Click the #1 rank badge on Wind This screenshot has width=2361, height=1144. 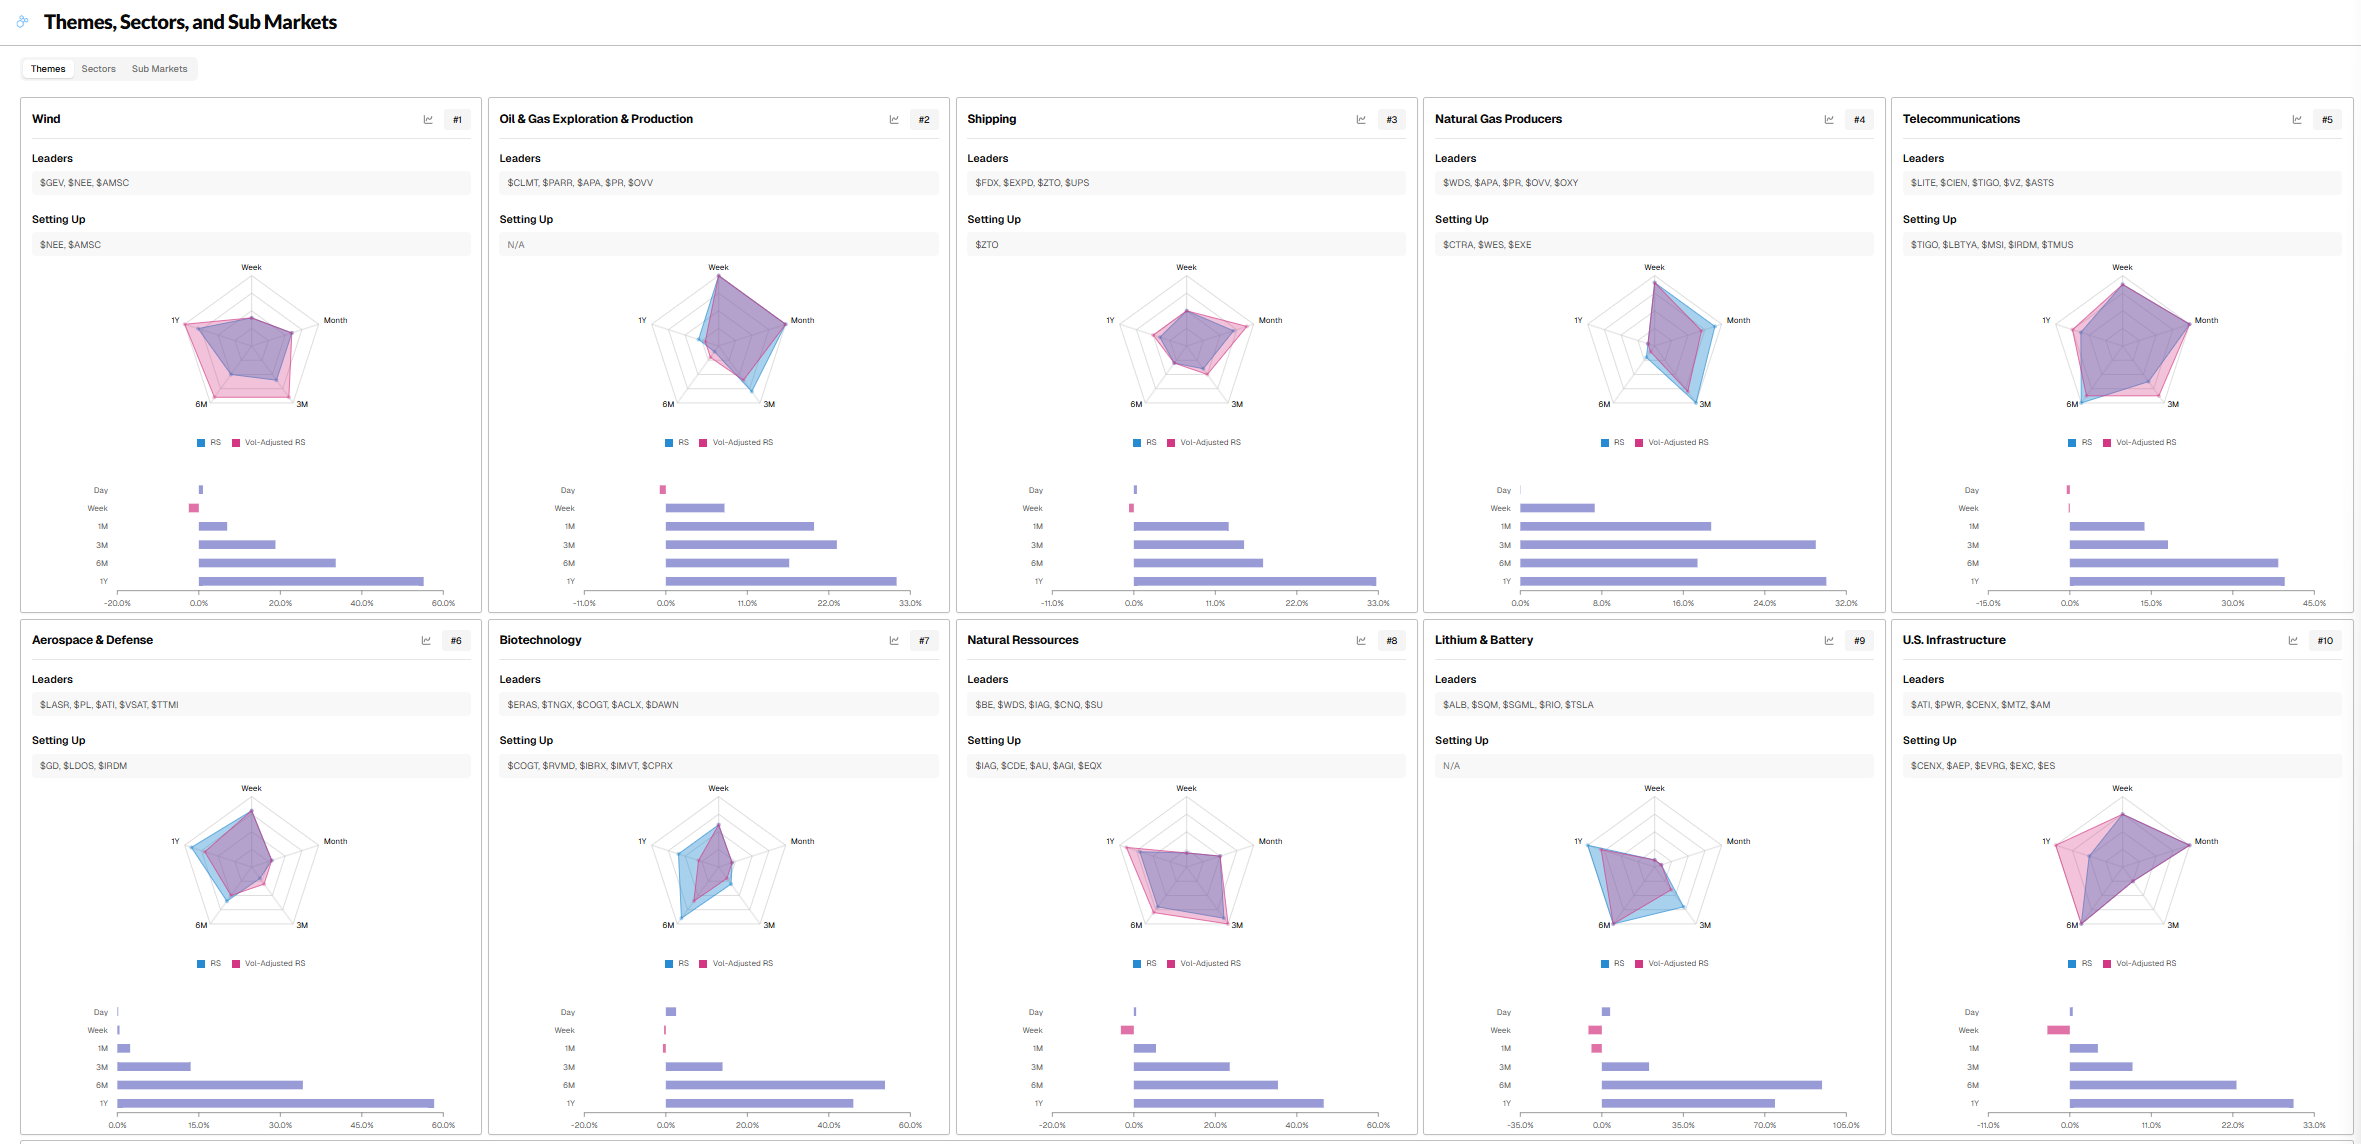(457, 120)
